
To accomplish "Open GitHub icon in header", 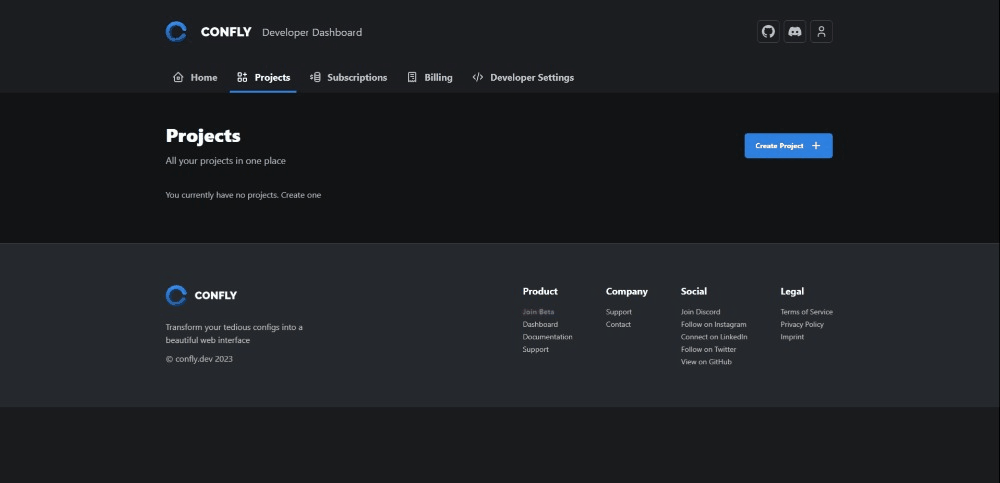I will (768, 32).
